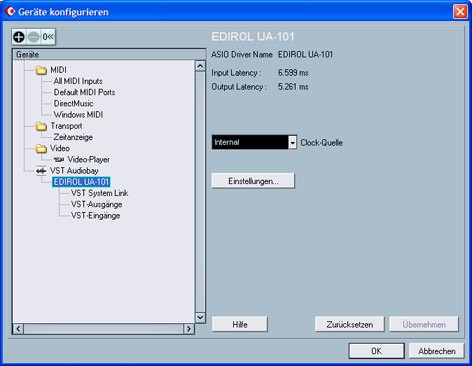This screenshot has height=366, width=472.
Task: Click the Input Latency value 6.599 ms
Action: coord(293,73)
